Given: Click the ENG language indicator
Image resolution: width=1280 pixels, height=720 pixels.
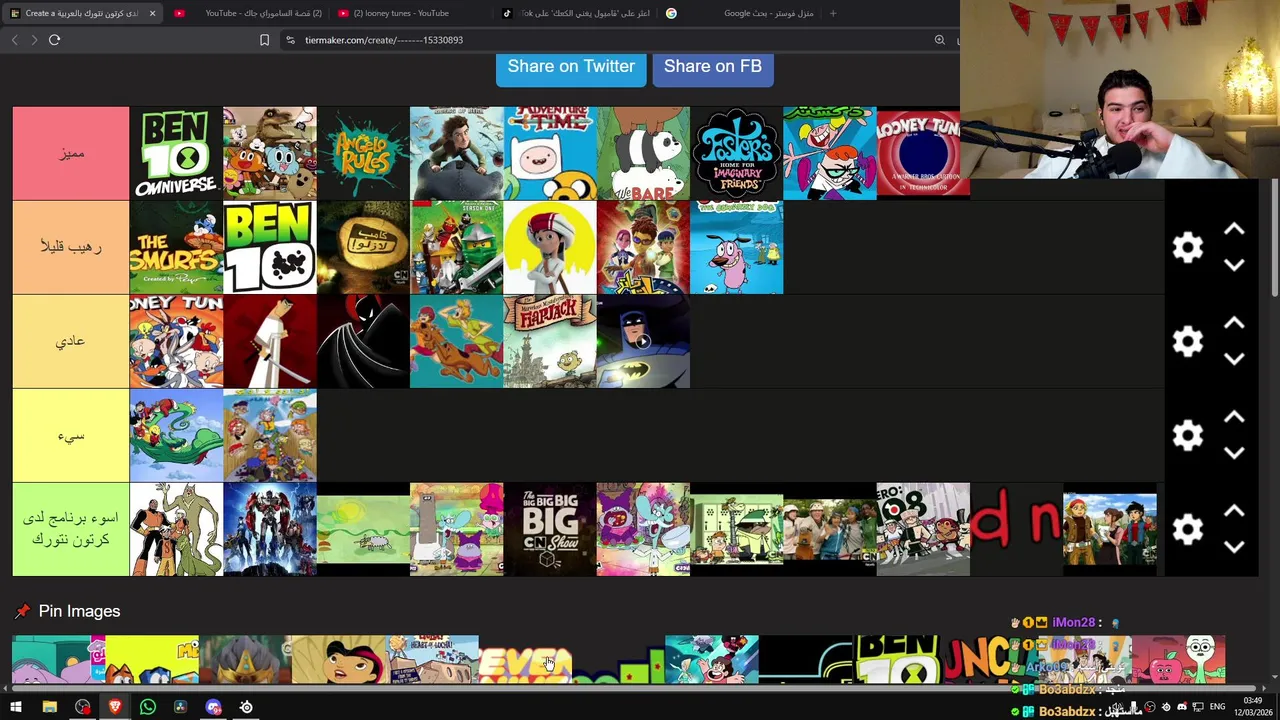Looking at the screenshot, I should click(x=1217, y=707).
